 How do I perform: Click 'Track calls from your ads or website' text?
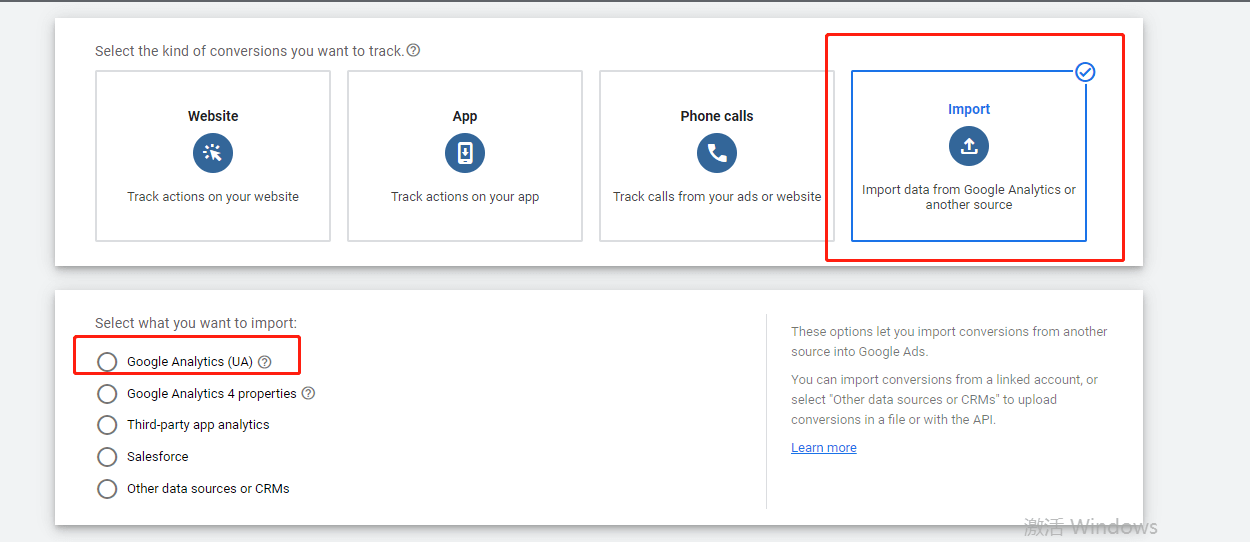(x=717, y=197)
